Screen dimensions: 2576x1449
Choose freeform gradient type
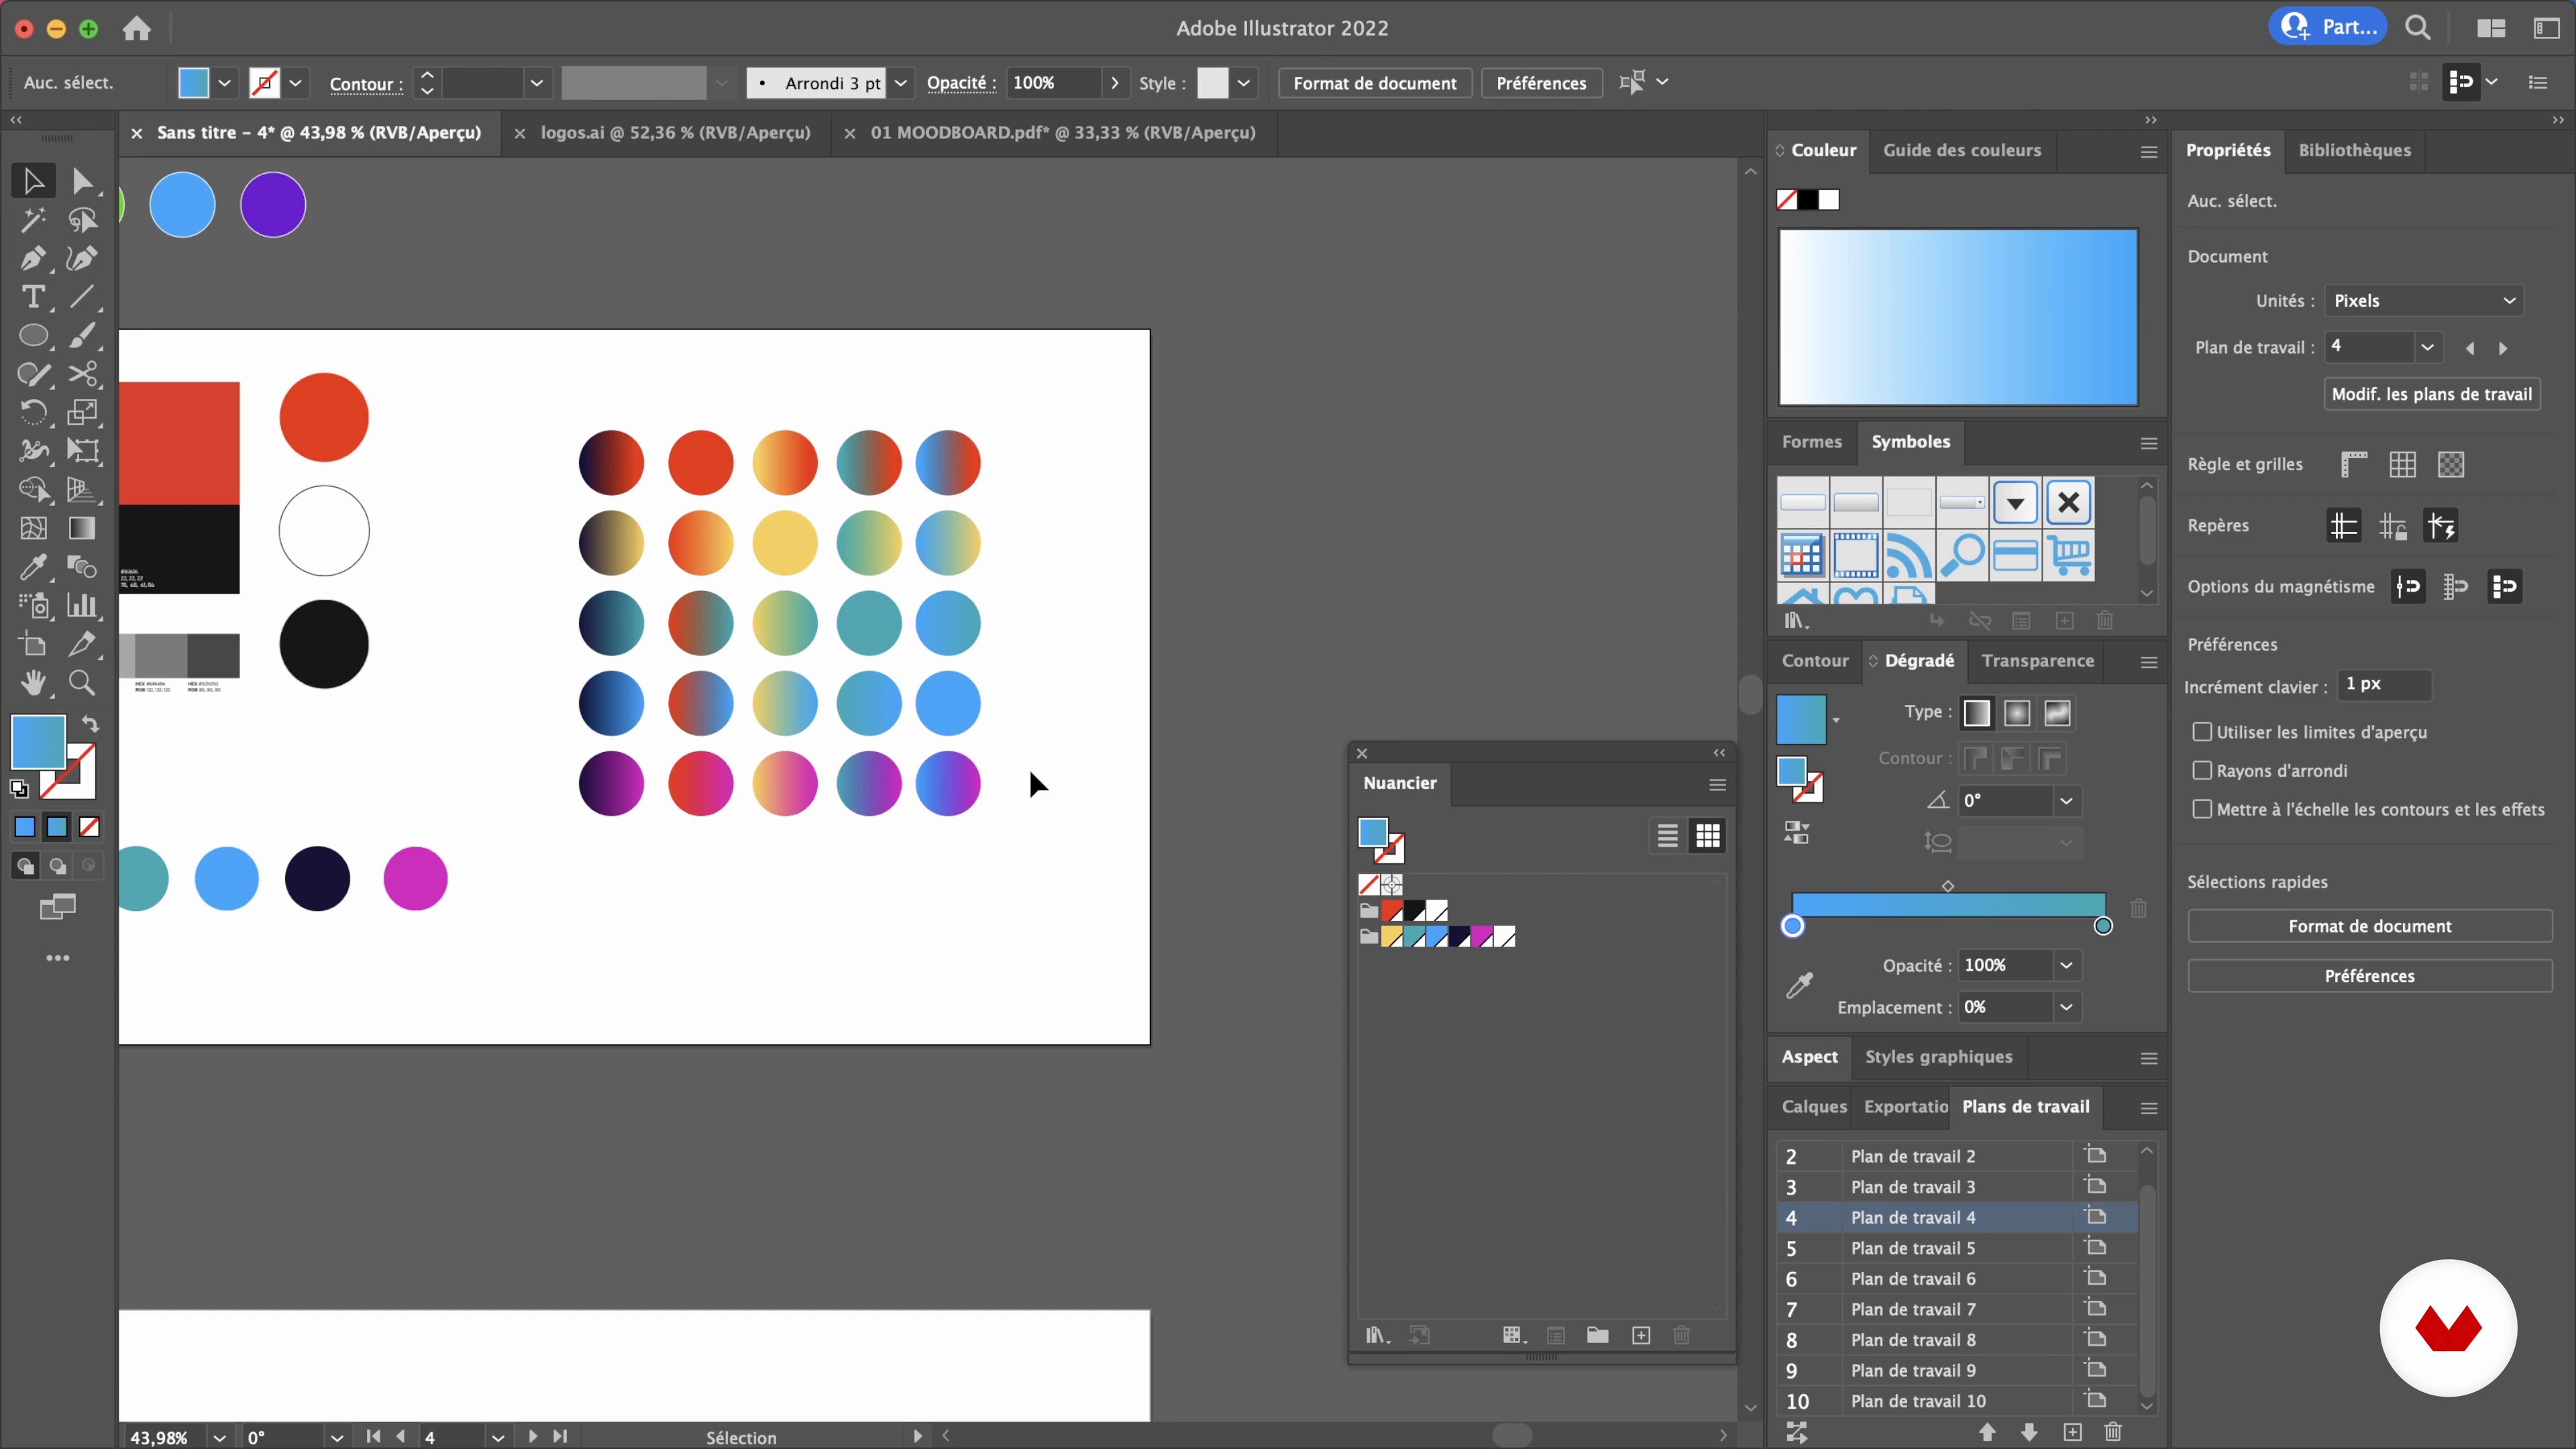click(x=2057, y=713)
